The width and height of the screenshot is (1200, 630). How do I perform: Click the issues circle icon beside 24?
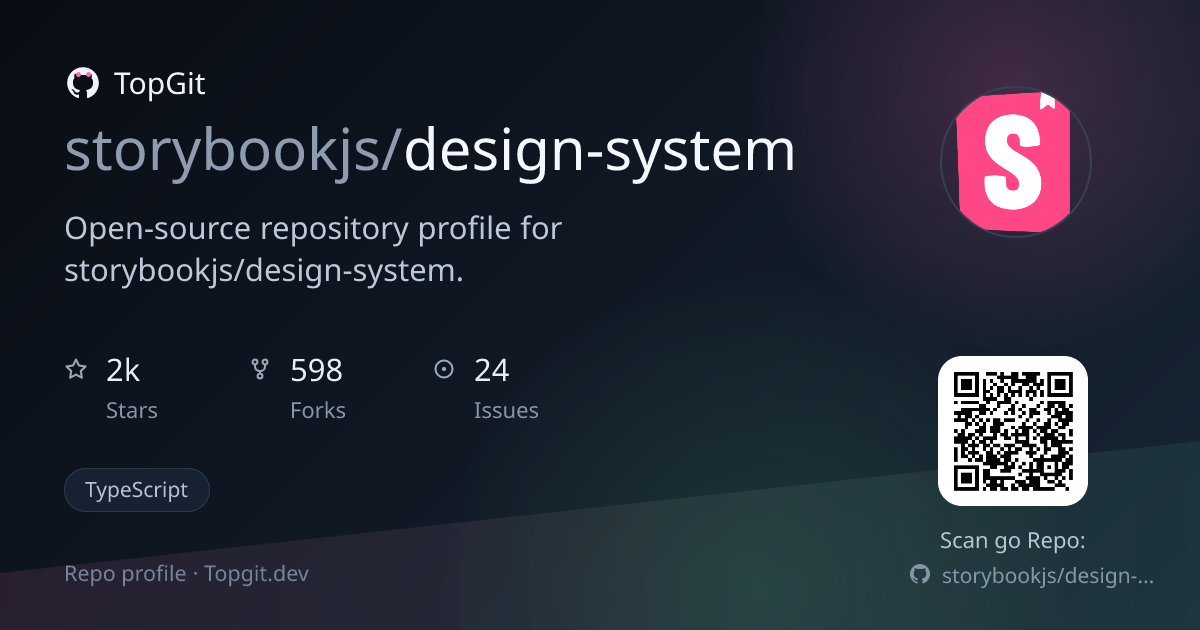tap(444, 370)
